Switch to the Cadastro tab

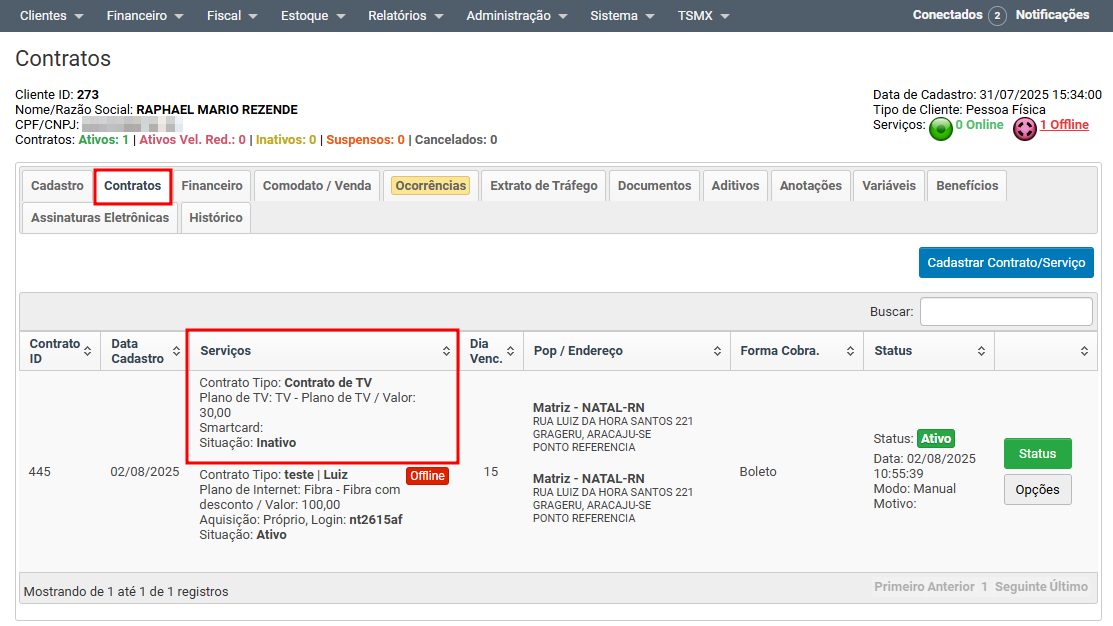tap(57, 186)
